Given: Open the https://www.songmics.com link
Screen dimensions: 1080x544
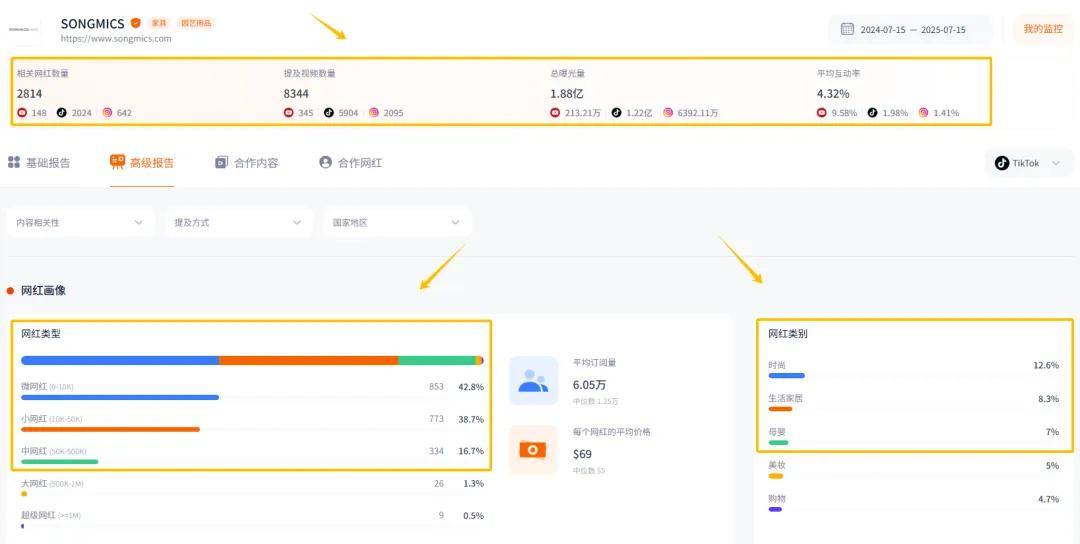Looking at the screenshot, I should [x=116, y=39].
